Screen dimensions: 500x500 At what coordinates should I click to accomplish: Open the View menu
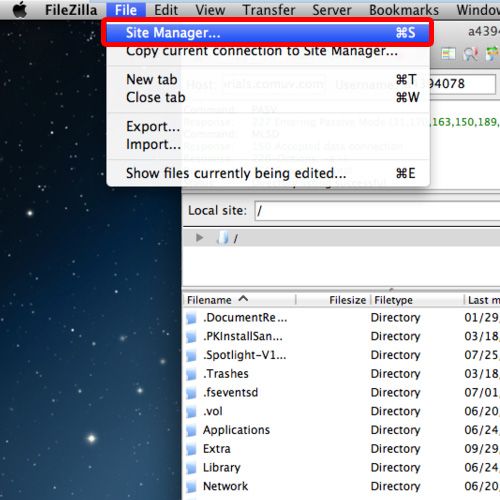point(210,10)
